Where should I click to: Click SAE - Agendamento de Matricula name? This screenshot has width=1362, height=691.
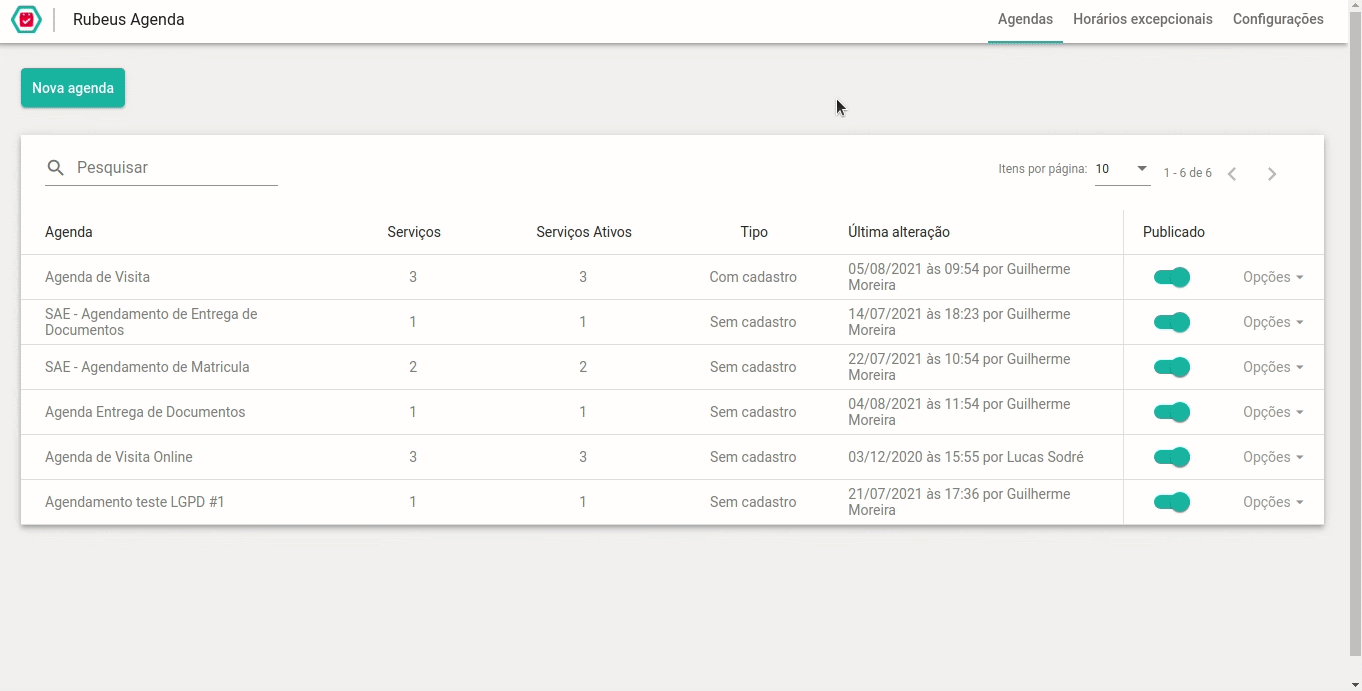pos(147,367)
